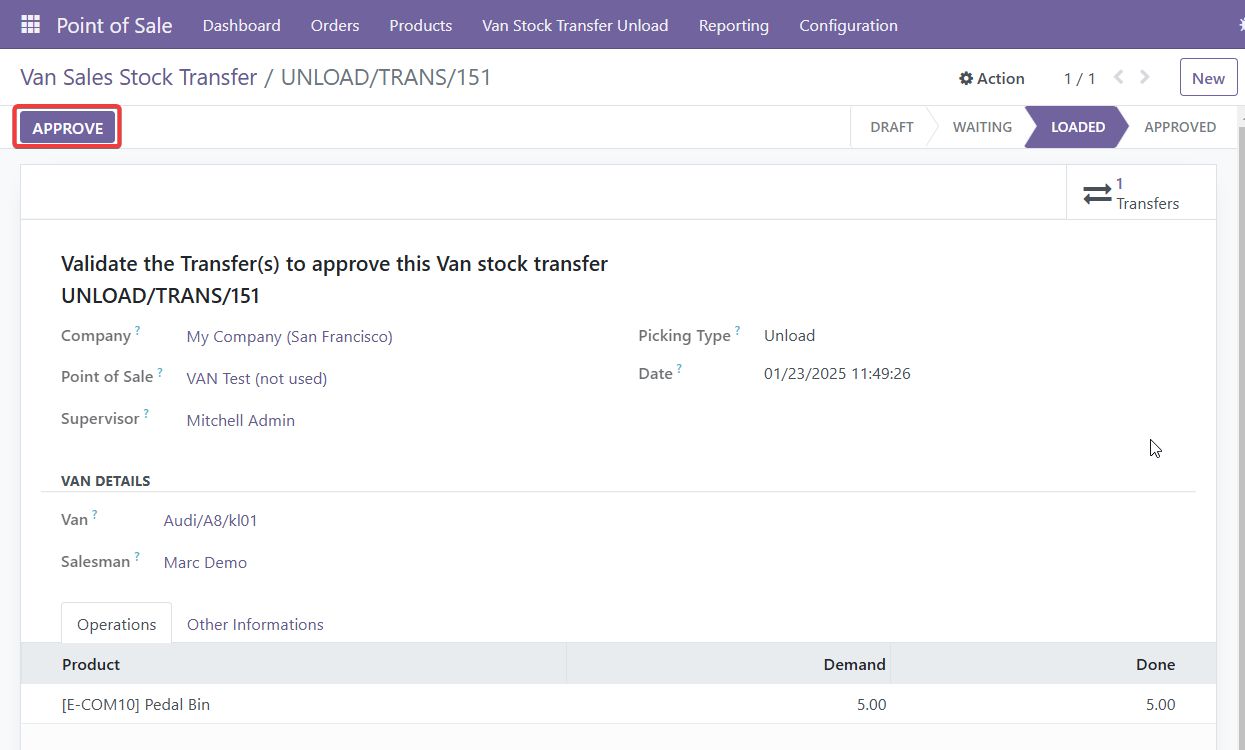Screen dimensions: 1245x750
Task: Open Van Stock Transfer Unload menu
Action: 575,25
